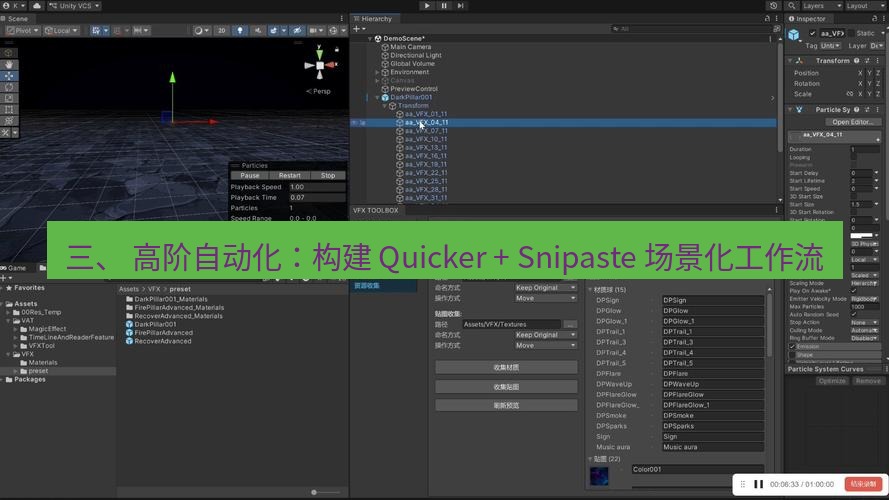Select the Rect tool
Image resolution: width=889 pixels, height=500 pixels.
click(x=9, y=109)
